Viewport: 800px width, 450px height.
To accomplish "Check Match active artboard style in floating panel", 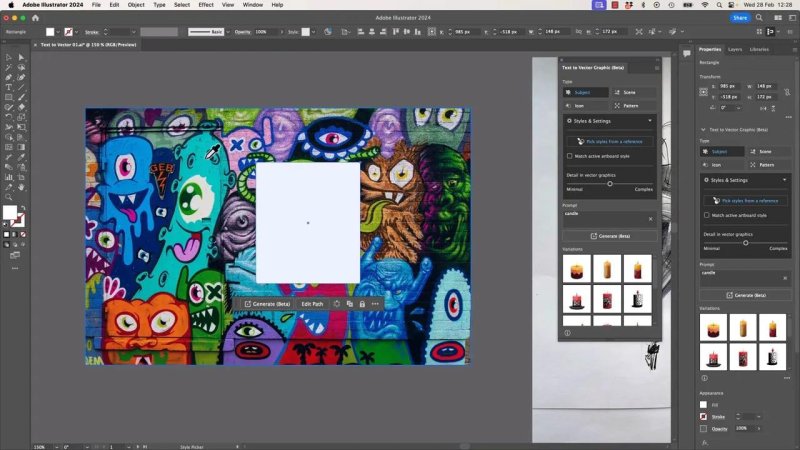I will pos(569,156).
